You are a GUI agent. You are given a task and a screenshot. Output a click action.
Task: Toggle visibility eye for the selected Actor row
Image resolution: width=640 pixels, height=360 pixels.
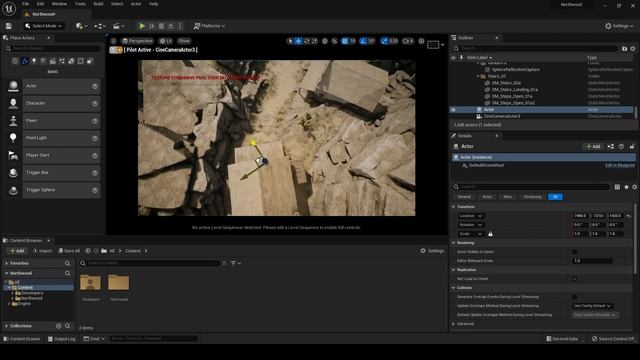453,109
